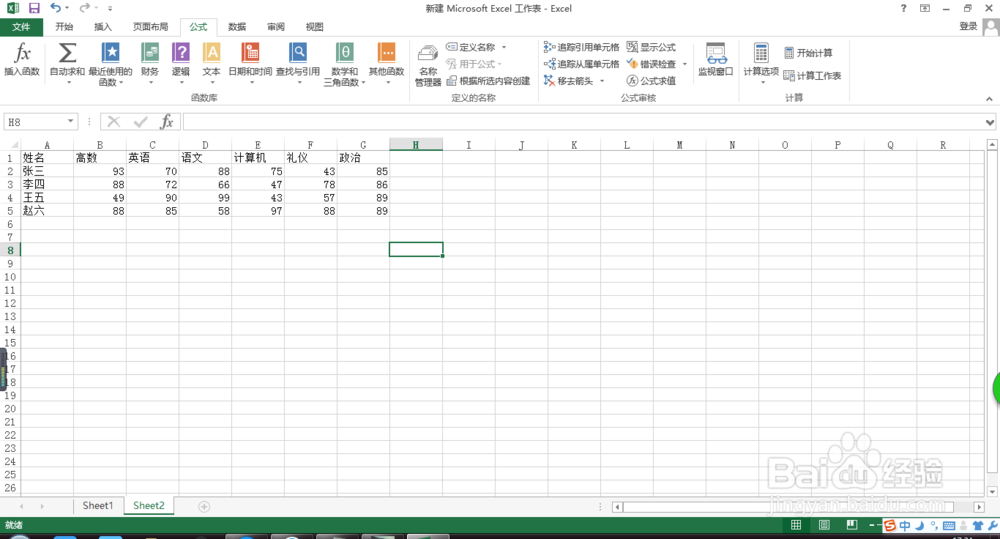
Task: Expand the formula bar with its chevron
Action: coord(989,122)
